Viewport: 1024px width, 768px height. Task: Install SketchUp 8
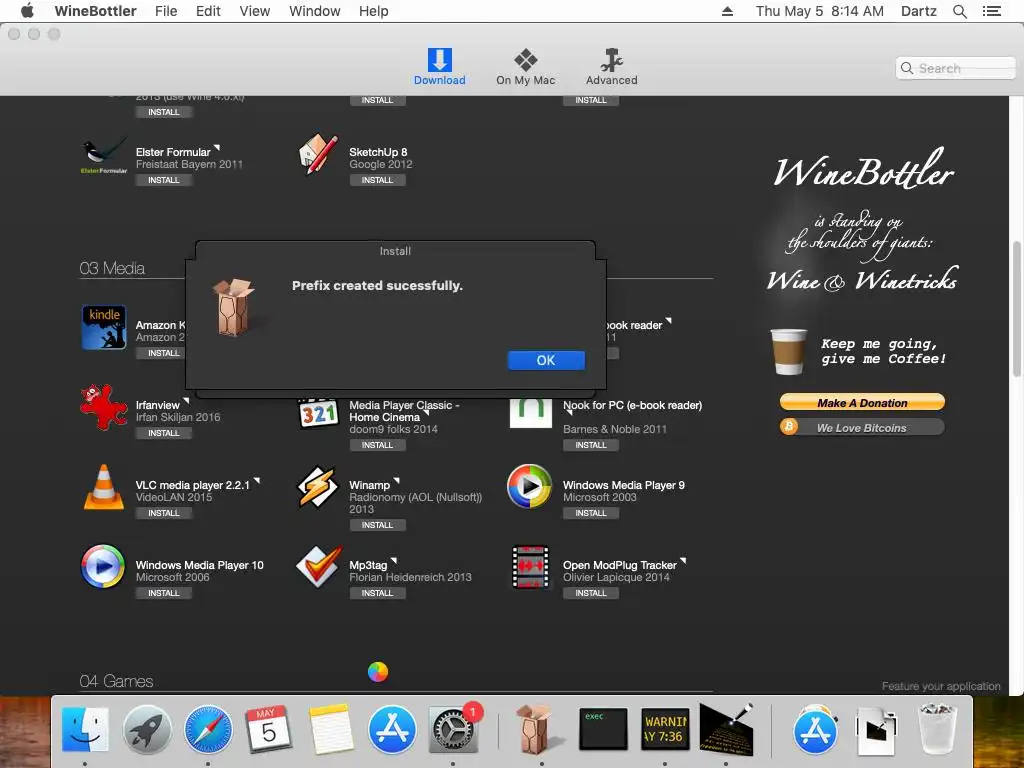[377, 180]
